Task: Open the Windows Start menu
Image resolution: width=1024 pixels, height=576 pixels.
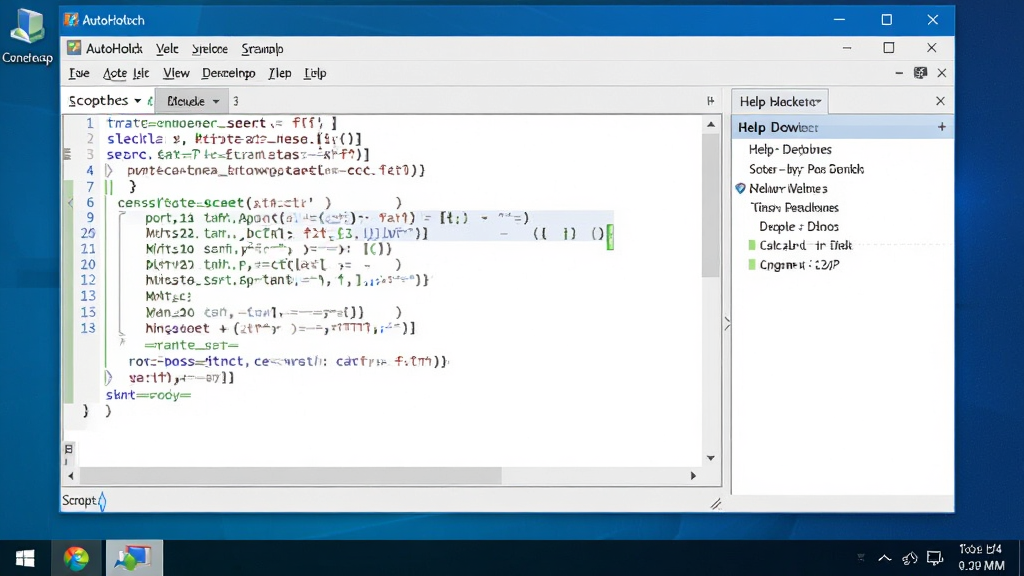Action: click(25, 558)
